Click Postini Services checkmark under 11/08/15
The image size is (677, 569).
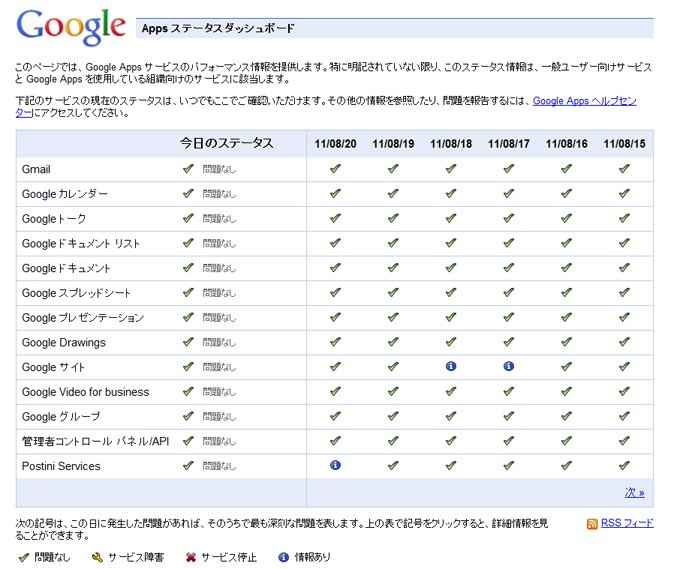[x=624, y=465]
